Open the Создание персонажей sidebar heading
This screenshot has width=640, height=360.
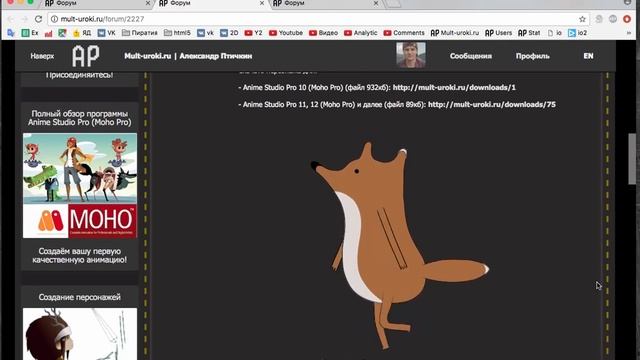point(80,297)
